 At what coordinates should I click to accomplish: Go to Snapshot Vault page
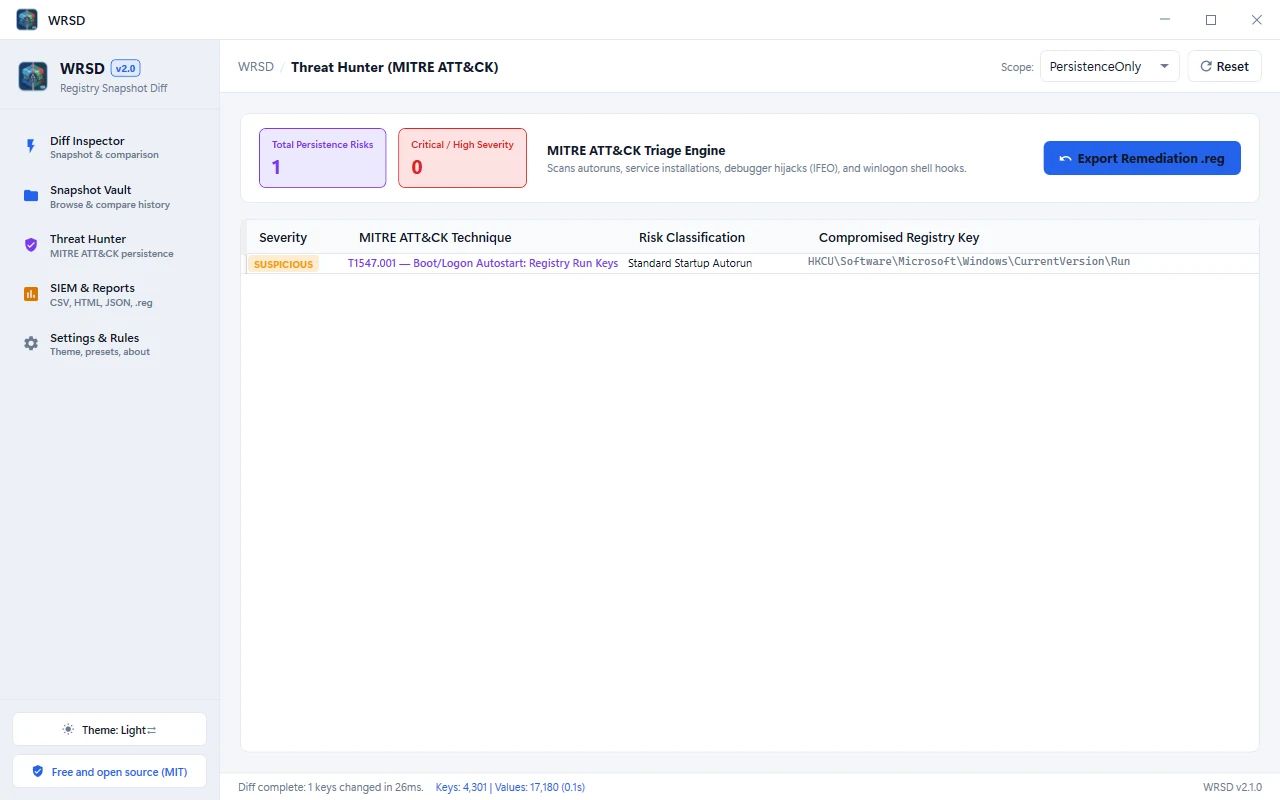[x=110, y=196]
